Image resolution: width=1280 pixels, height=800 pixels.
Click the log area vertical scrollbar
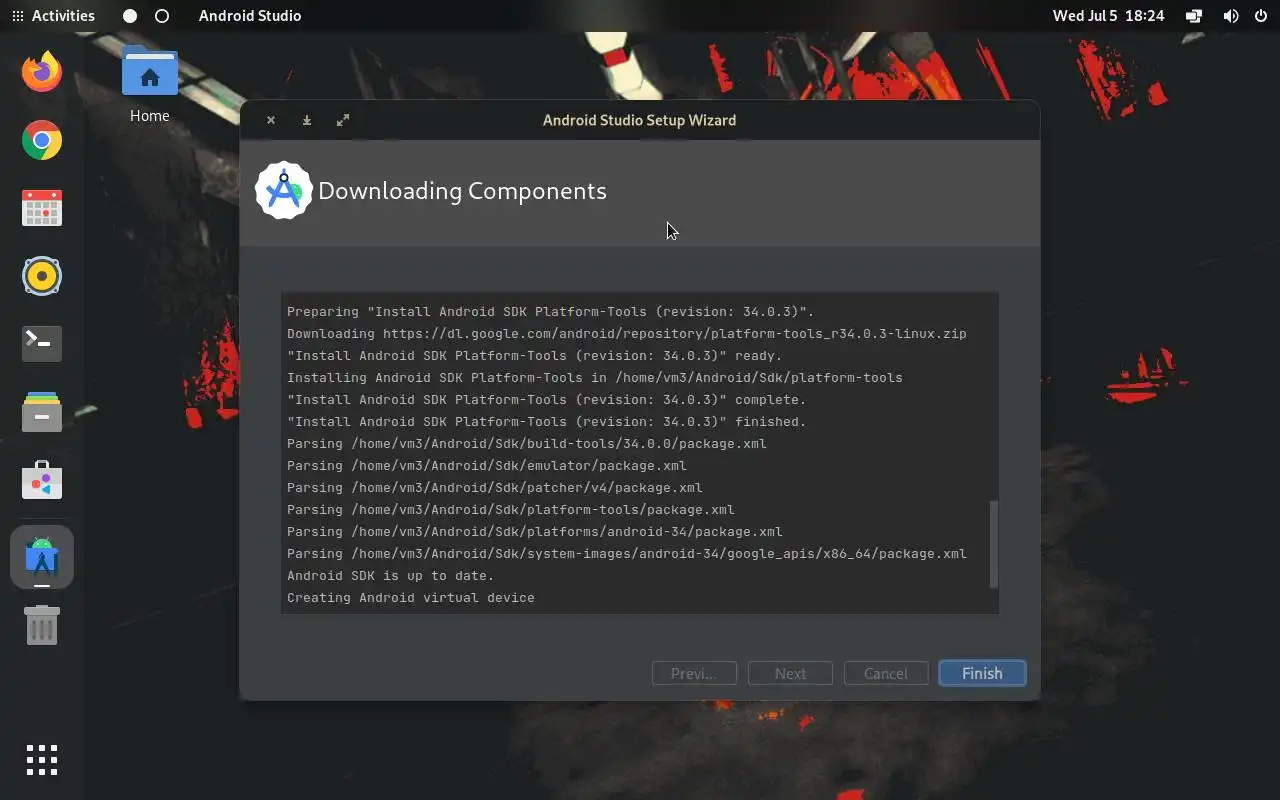point(993,545)
